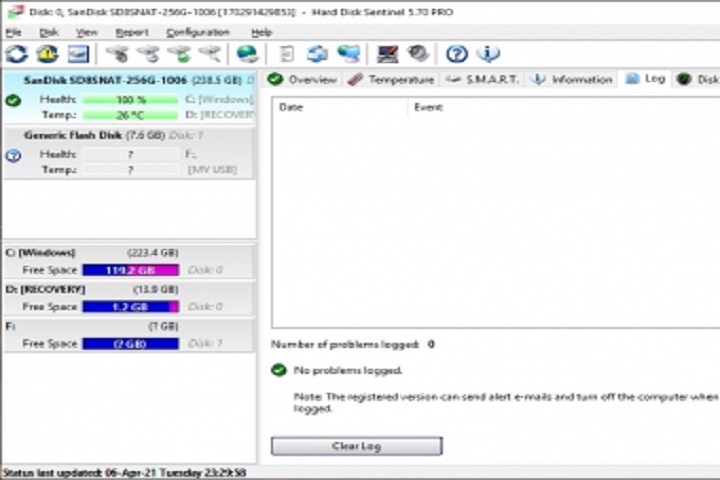The width and height of the screenshot is (720, 480).
Task: Open the Configuration menu
Action: point(197,32)
